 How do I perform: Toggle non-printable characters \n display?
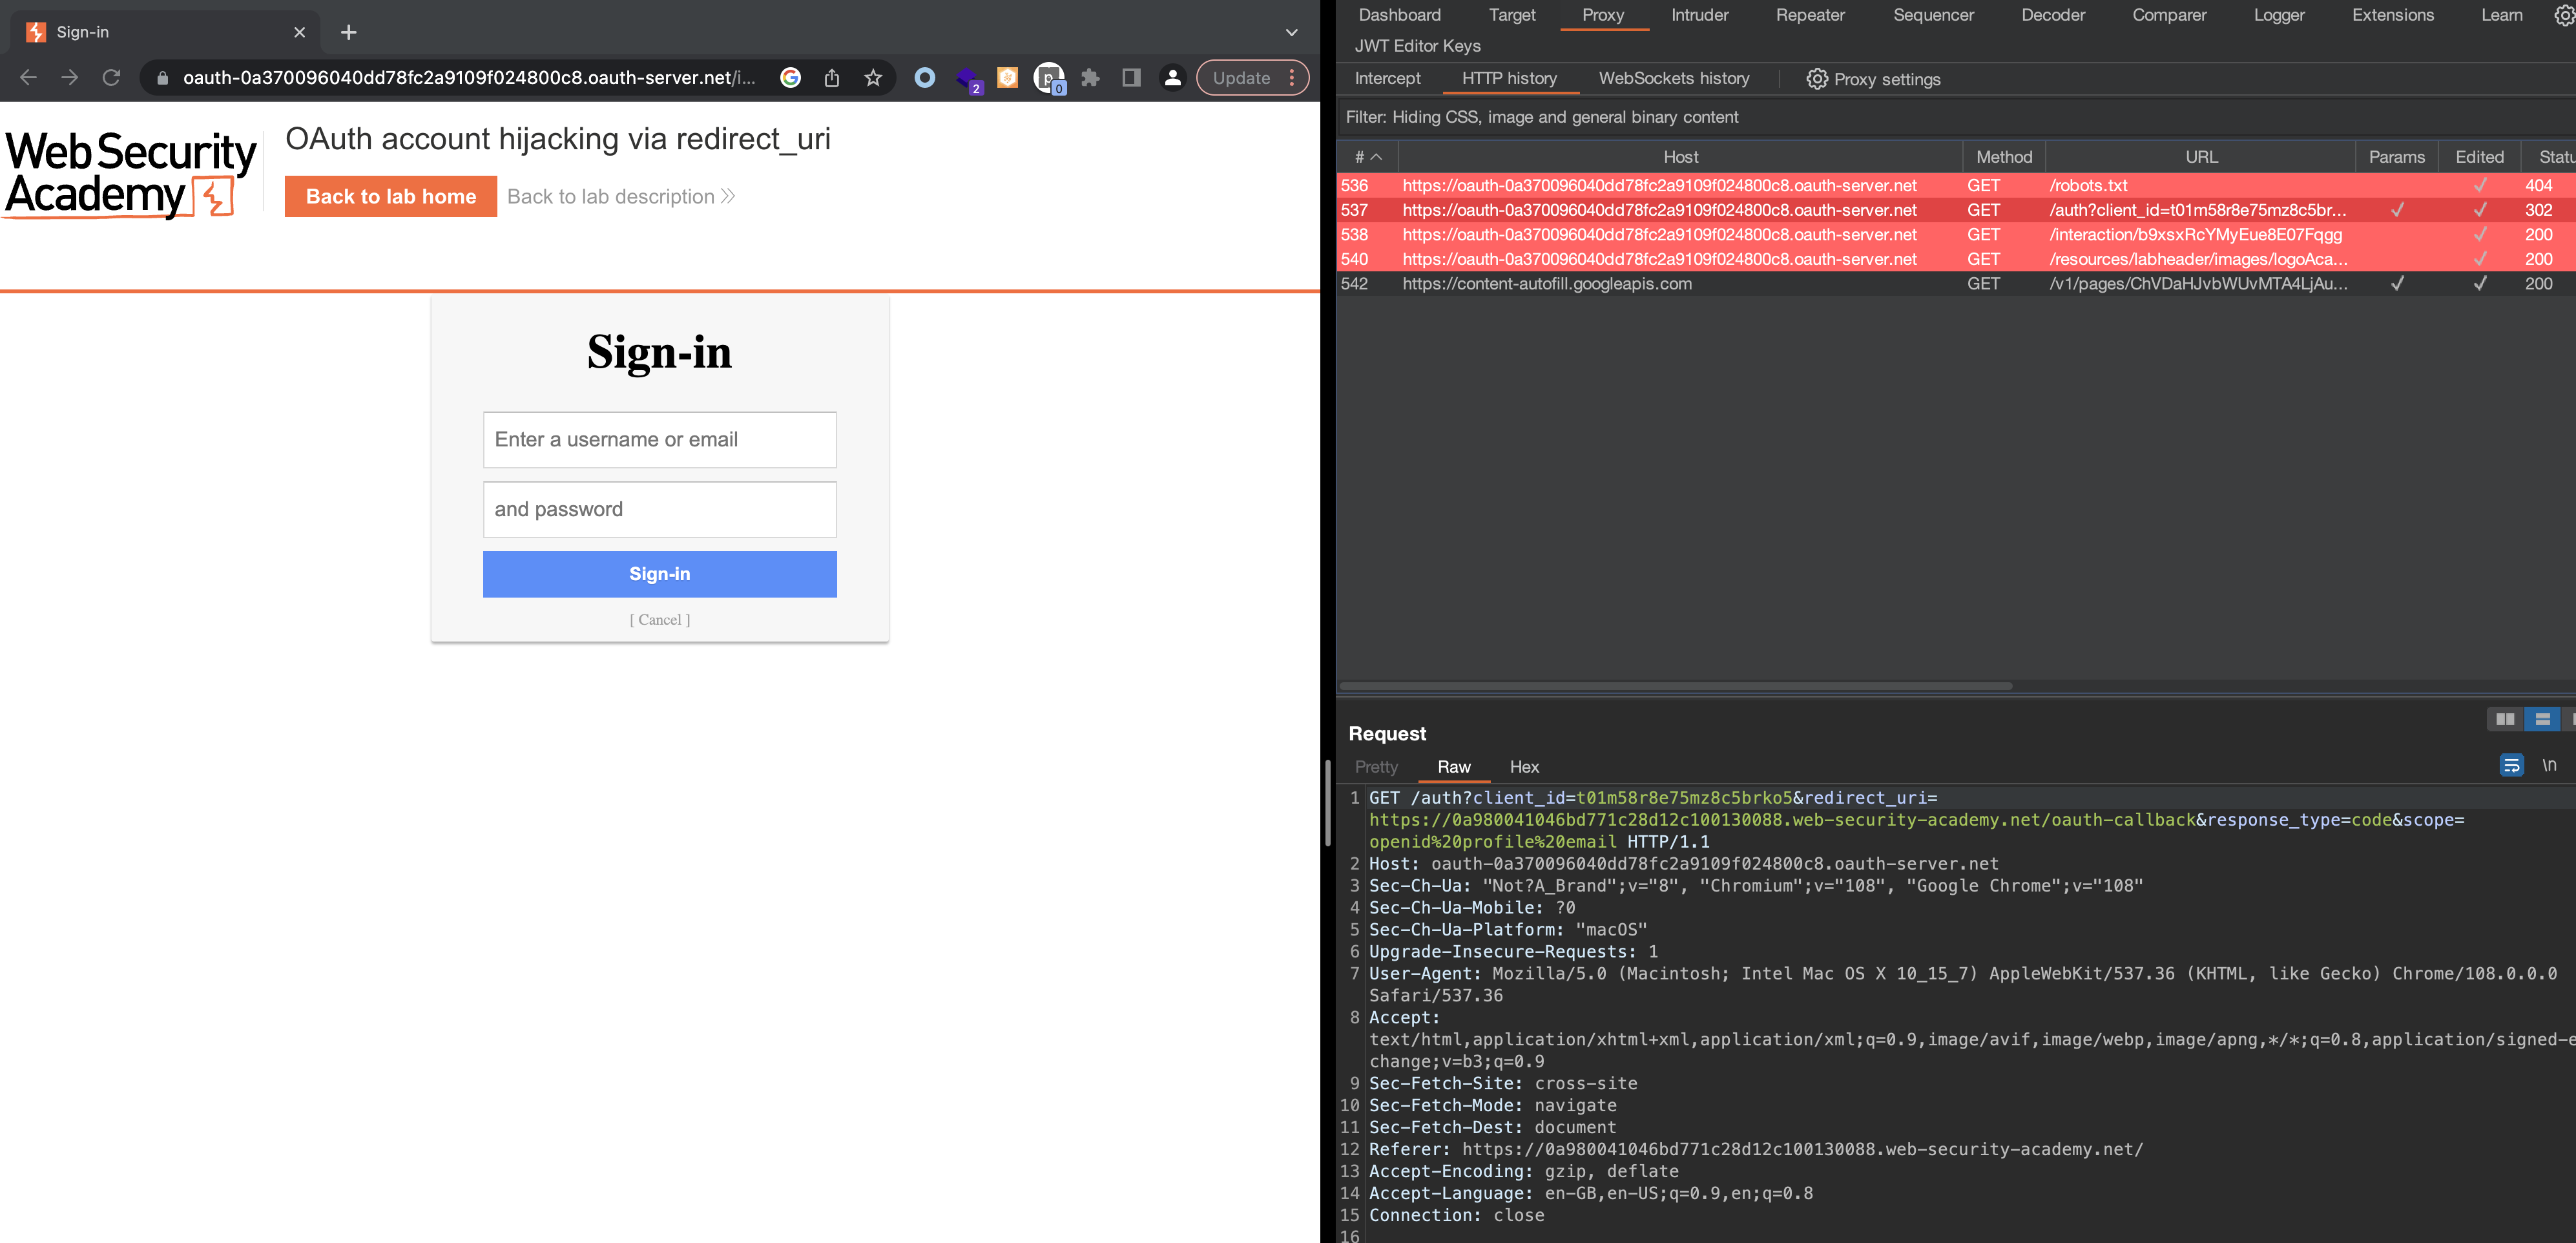[x=2549, y=766]
